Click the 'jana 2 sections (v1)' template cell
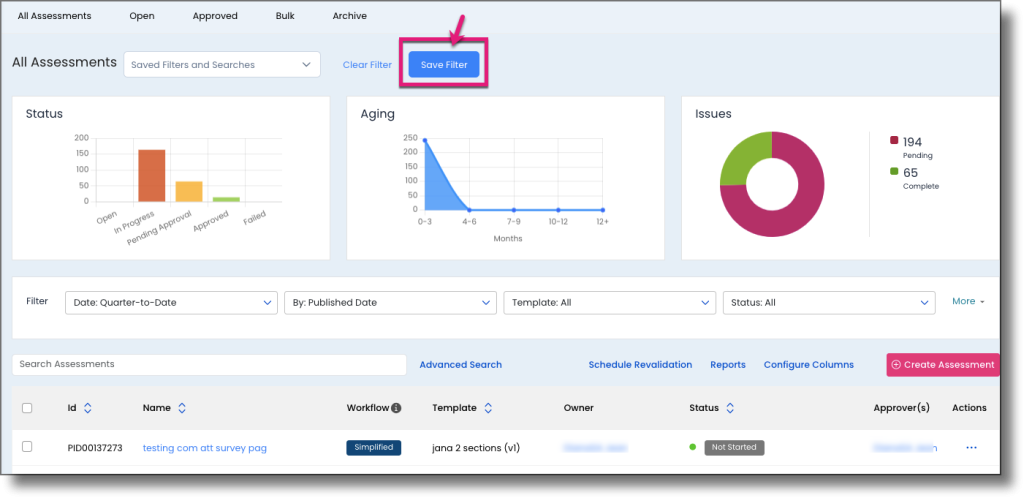This screenshot has width=1024, height=498. 476,448
